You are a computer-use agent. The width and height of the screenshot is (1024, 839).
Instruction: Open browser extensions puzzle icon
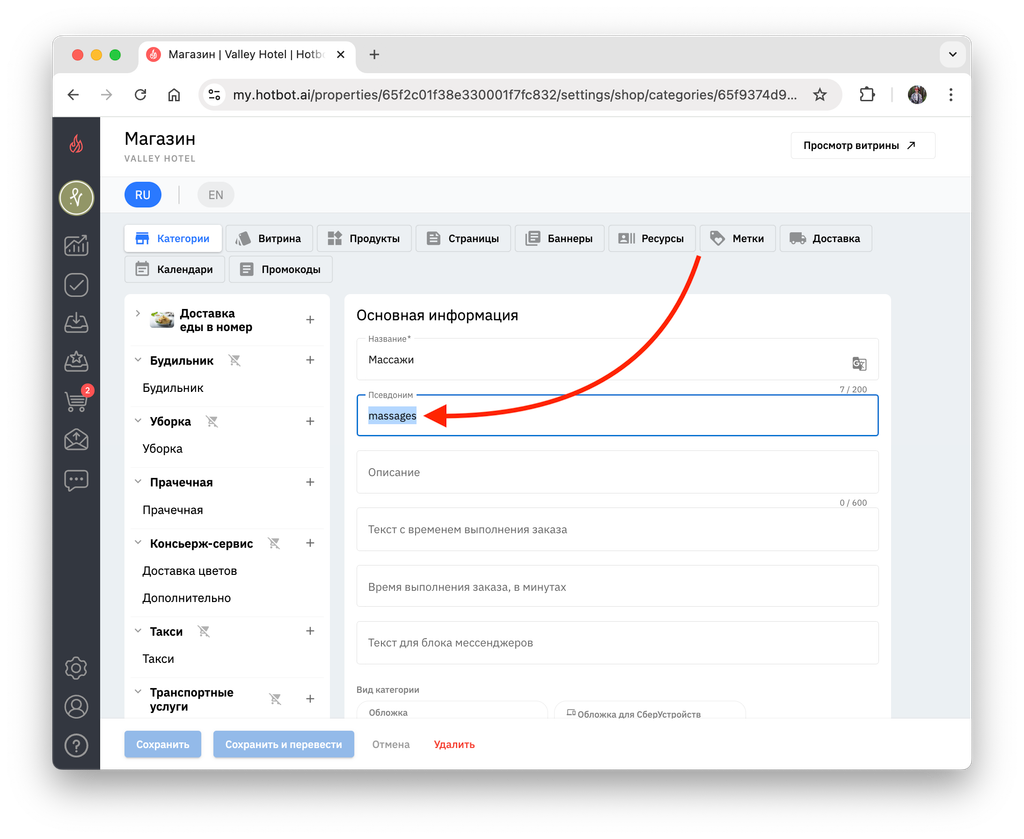[867, 95]
